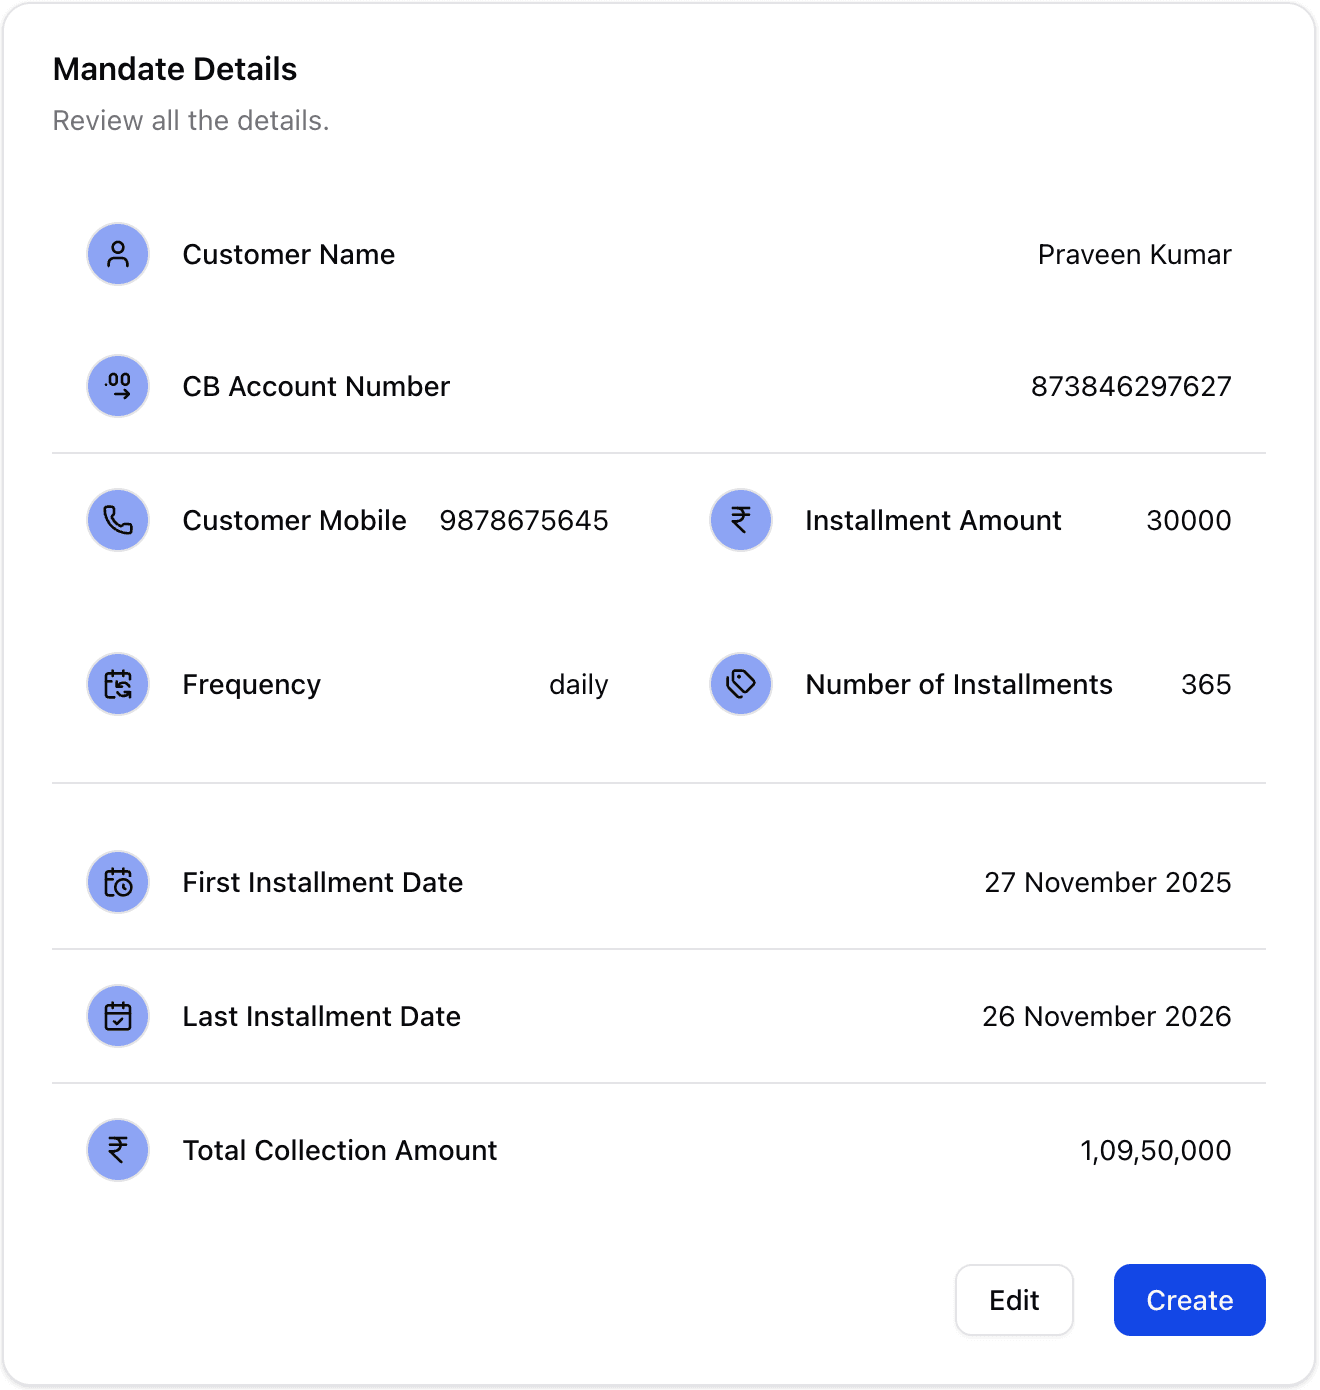Click the frequency value daily
The height and width of the screenshot is (1390, 1320).
578,685
